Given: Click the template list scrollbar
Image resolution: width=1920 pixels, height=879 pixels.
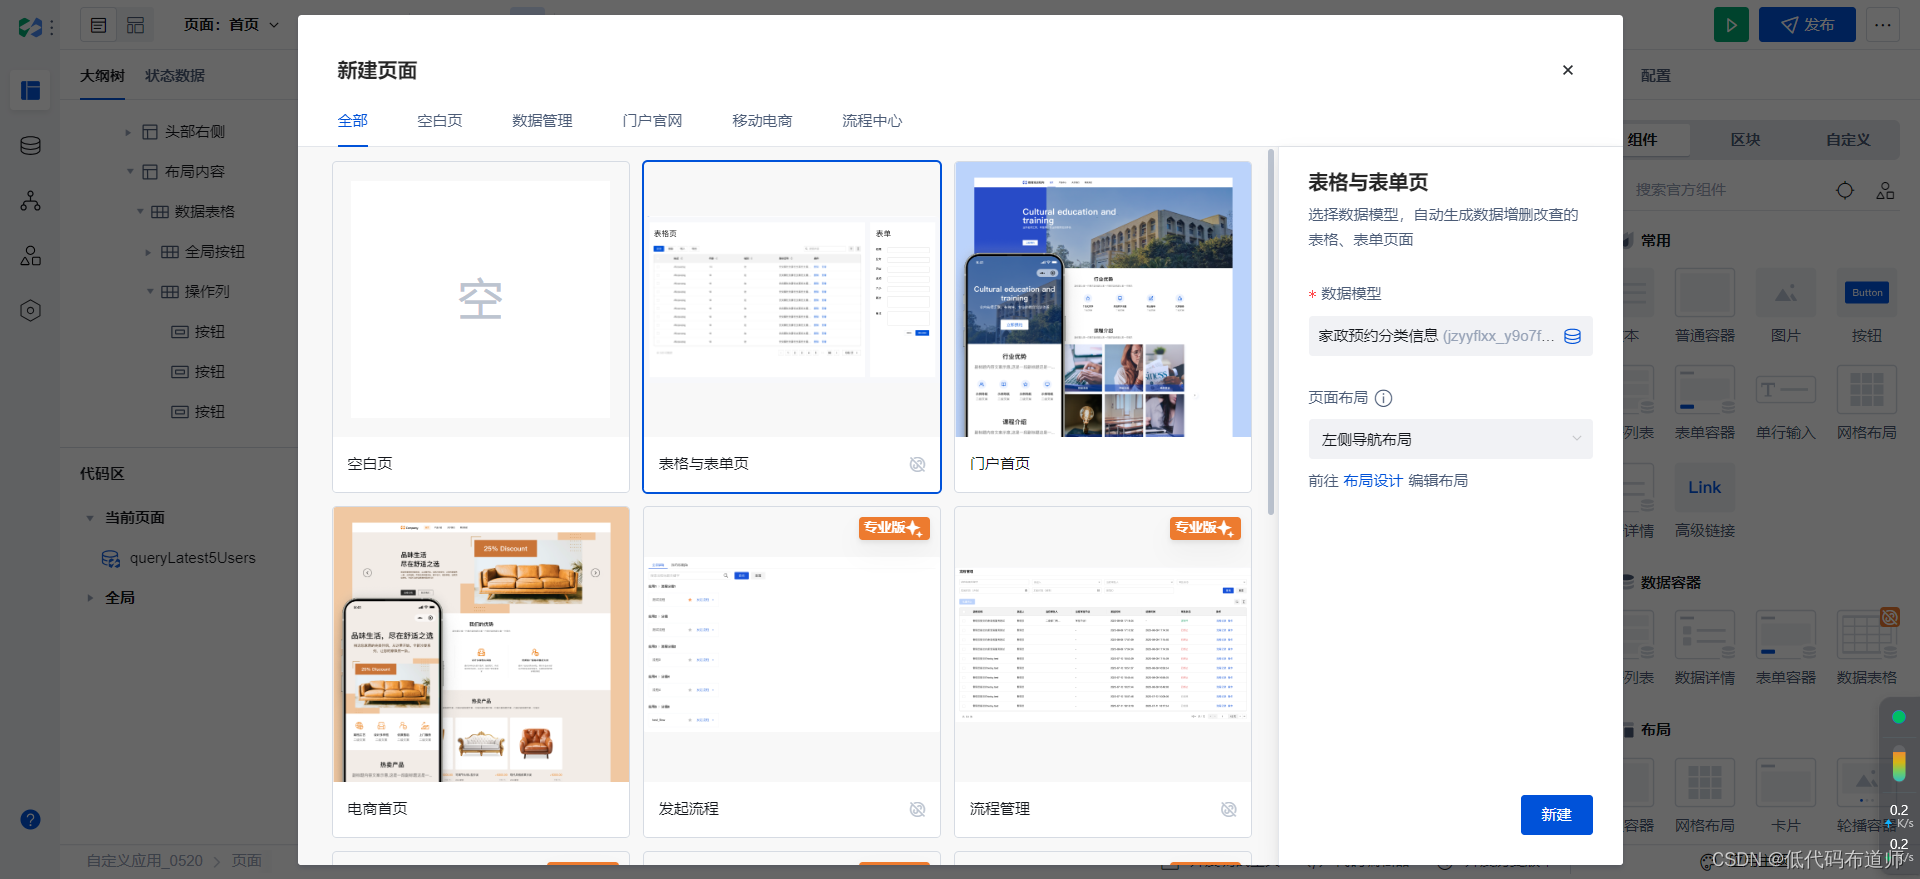Looking at the screenshot, I should [x=1271, y=332].
